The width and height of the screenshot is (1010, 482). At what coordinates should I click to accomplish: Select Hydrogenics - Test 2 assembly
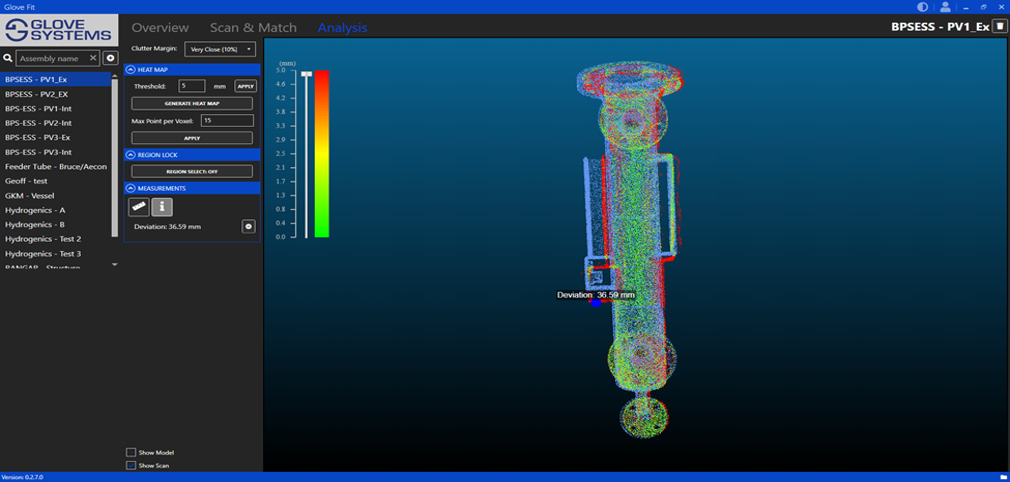[55, 239]
